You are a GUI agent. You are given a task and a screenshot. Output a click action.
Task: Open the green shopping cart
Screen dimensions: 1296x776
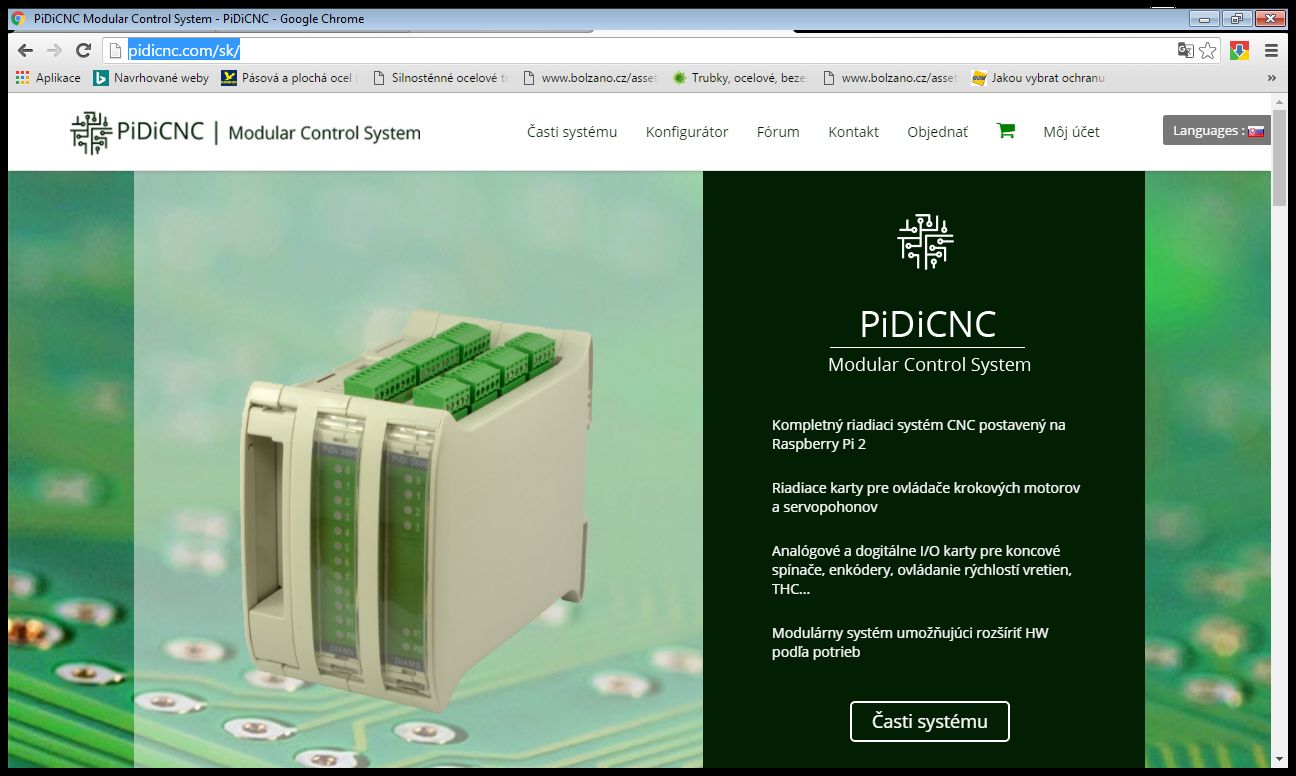[x=1005, y=131]
